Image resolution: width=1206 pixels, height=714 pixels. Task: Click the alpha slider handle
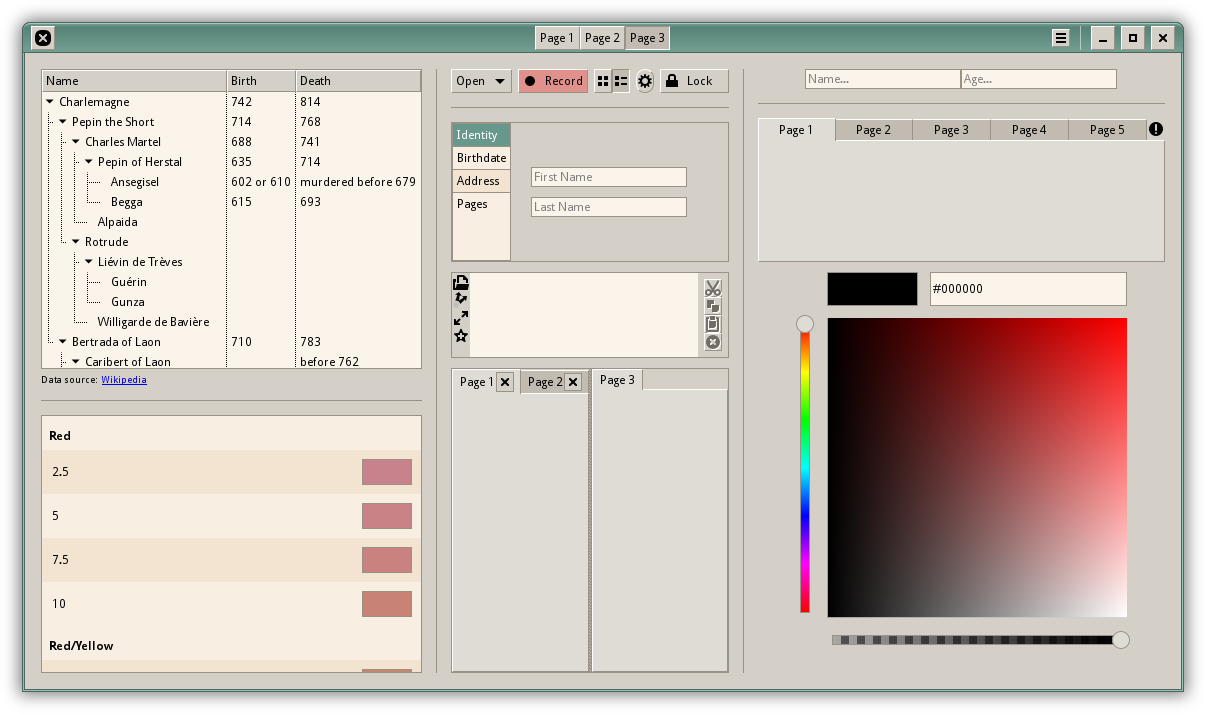[1121, 640]
